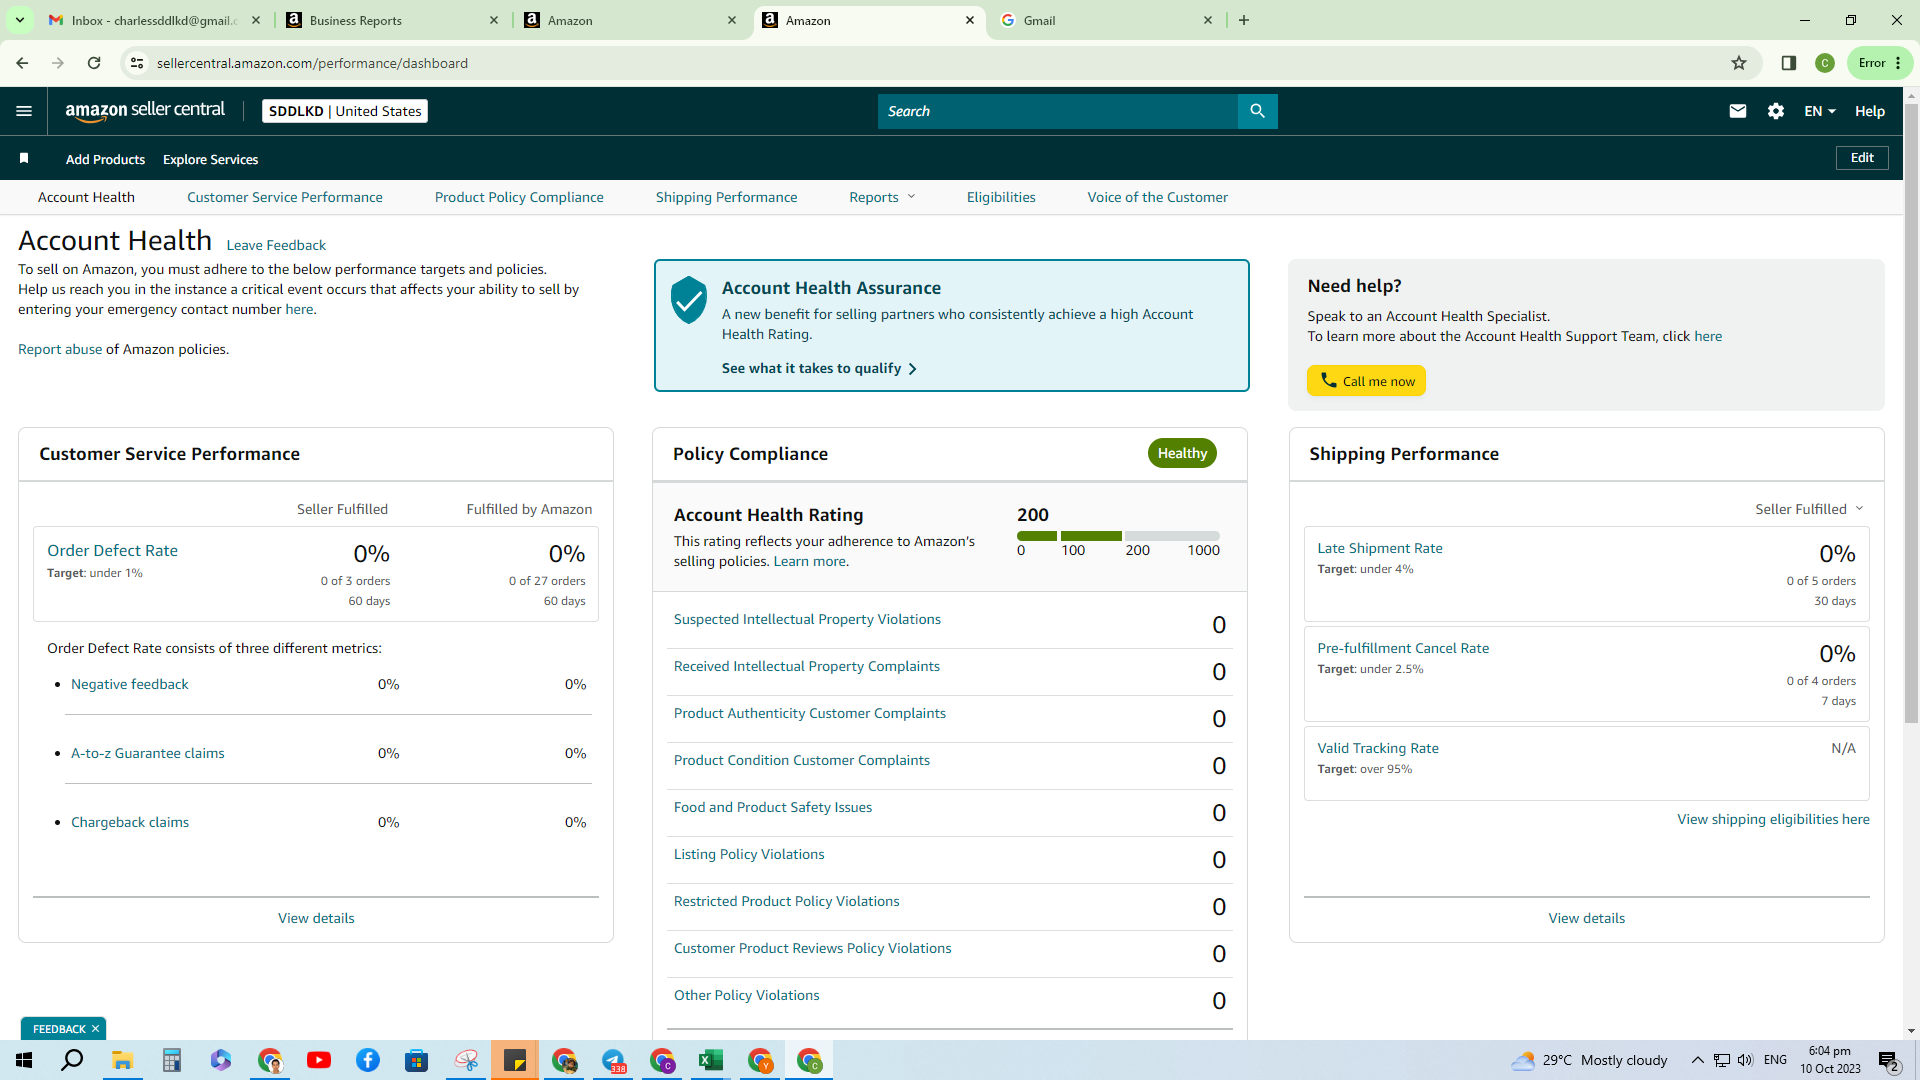This screenshot has width=1920, height=1080.
Task: Open Windows Start menu
Action: 24,1060
